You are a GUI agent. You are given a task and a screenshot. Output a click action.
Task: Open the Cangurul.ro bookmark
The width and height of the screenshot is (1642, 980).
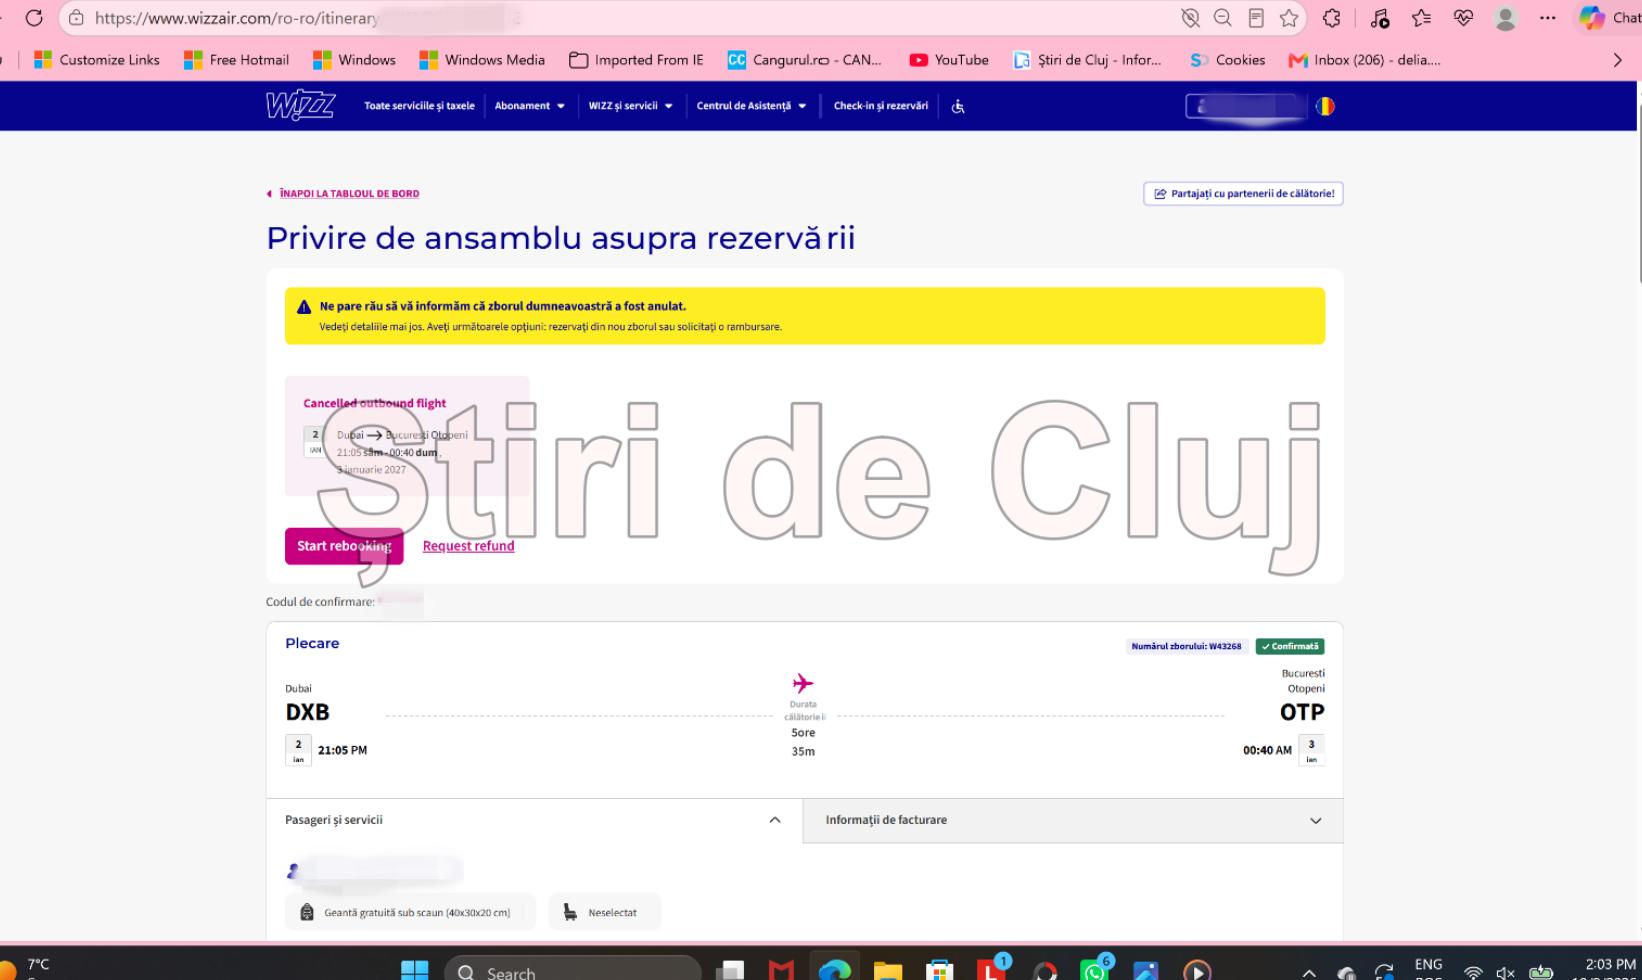coord(805,60)
